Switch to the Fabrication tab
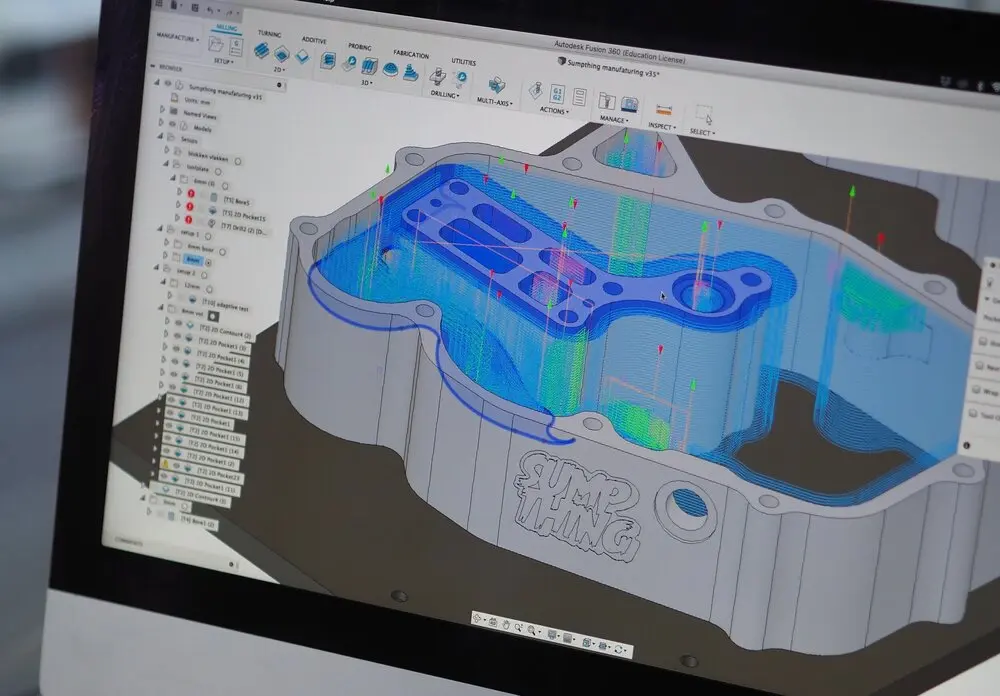This screenshot has height=696, width=1000. [411, 54]
